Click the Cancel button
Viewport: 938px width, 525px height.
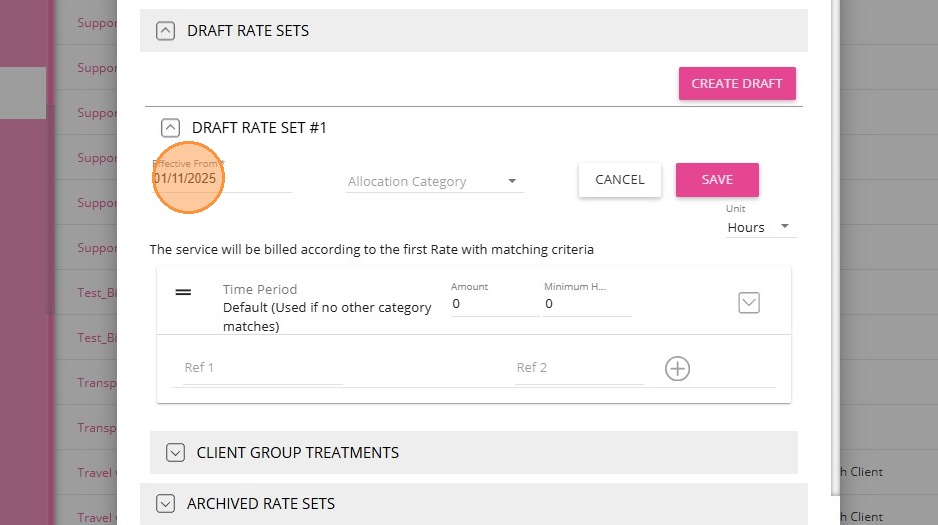(x=619, y=180)
